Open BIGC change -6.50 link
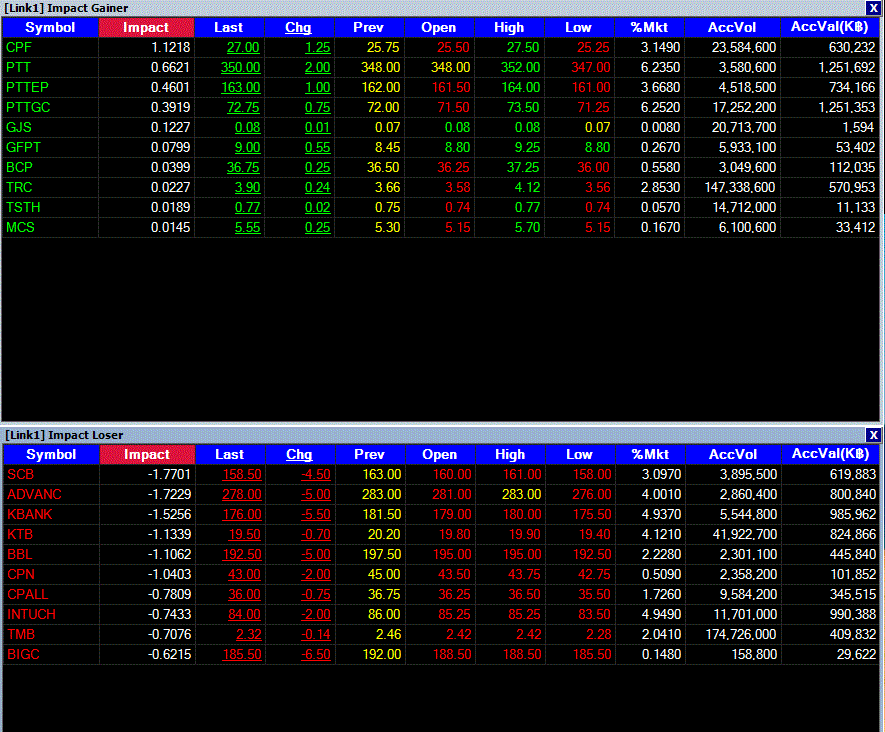 tap(316, 655)
